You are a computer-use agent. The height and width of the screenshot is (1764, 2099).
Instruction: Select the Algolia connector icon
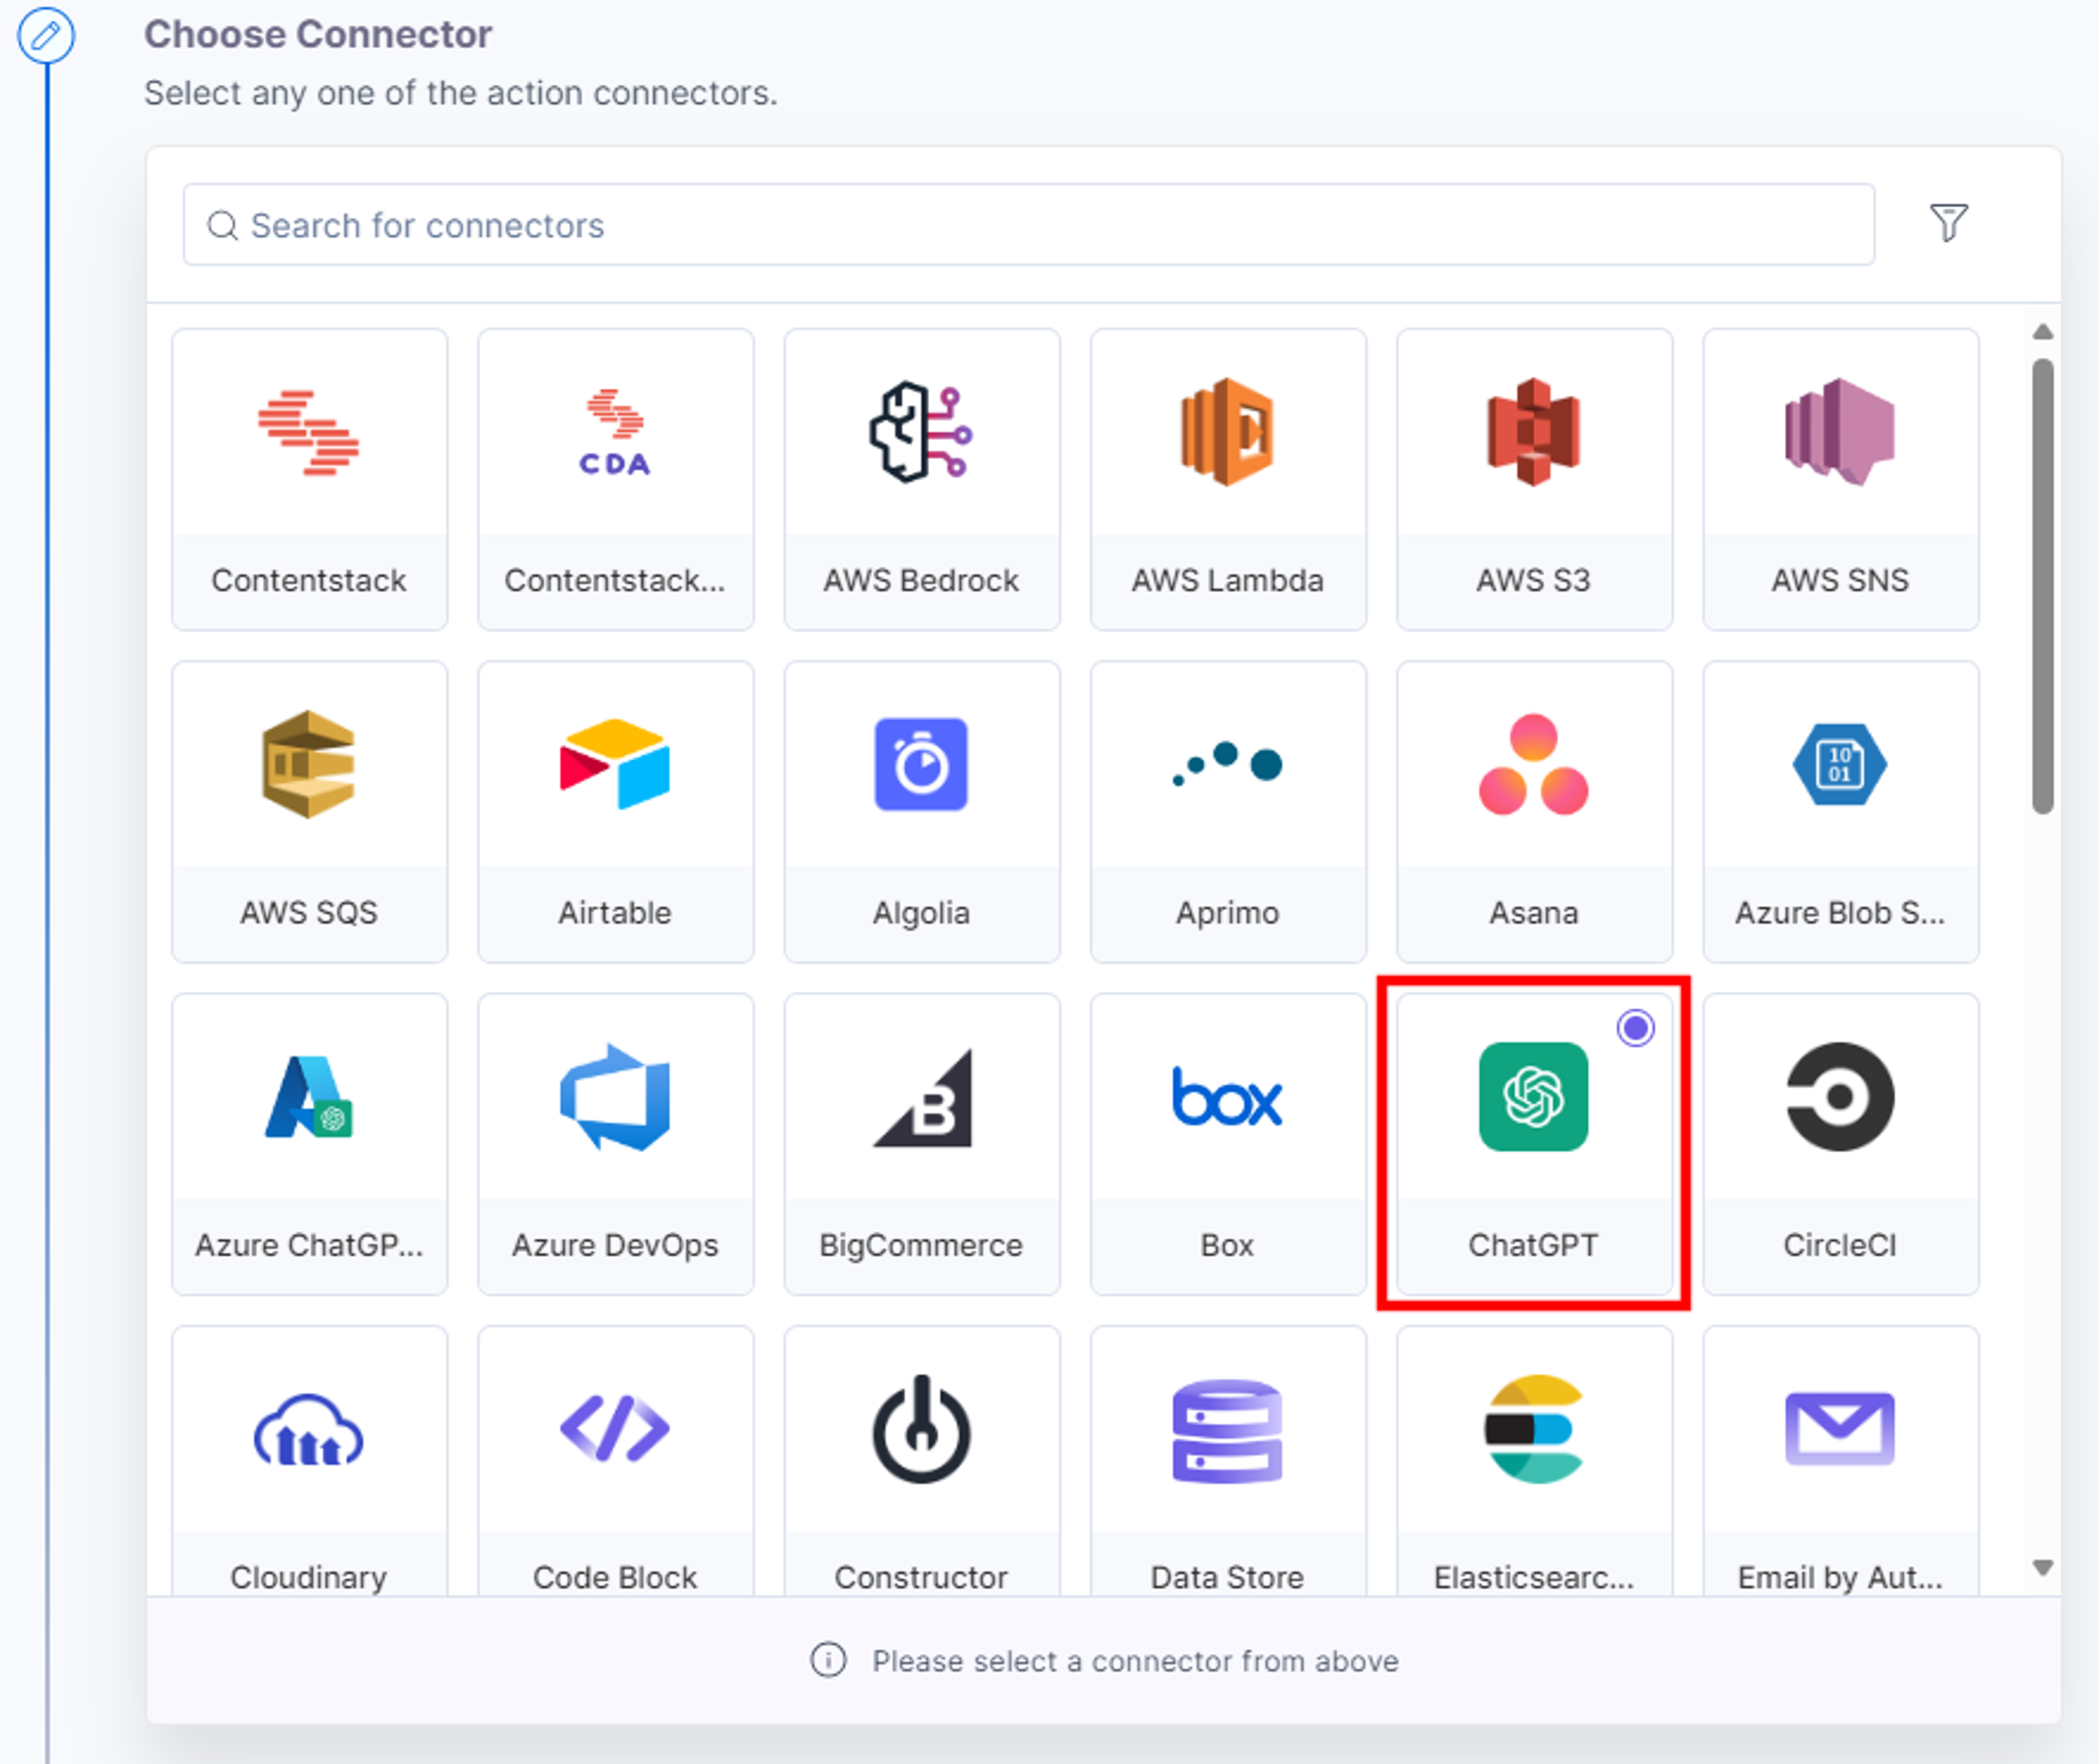[920, 764]
